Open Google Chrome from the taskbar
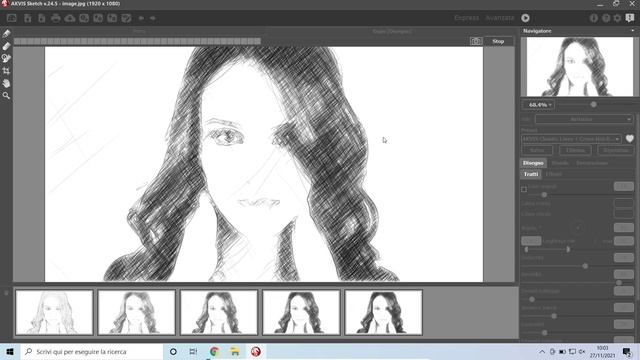 coord(214,351)
